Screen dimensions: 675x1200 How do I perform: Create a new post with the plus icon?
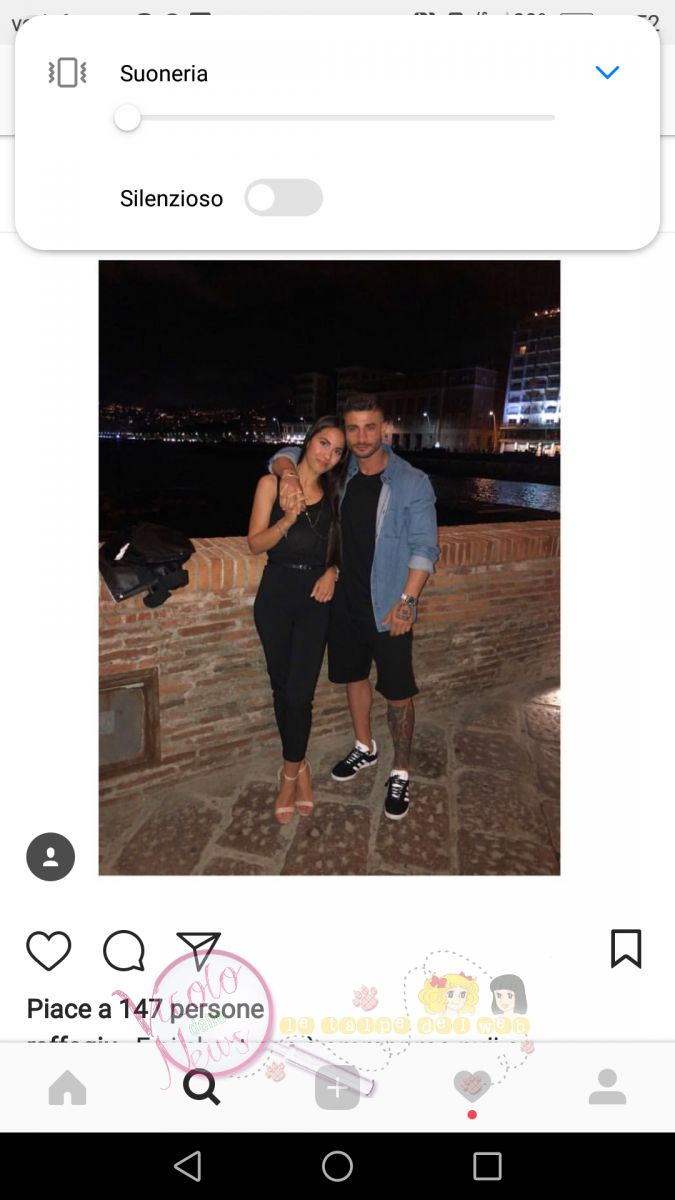pyautogui.click(x=337, y=1087)
